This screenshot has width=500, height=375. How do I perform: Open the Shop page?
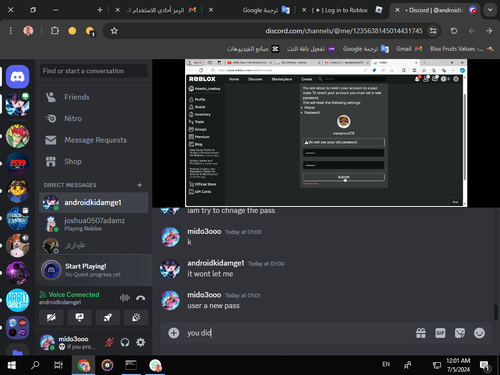click(93, 162)
